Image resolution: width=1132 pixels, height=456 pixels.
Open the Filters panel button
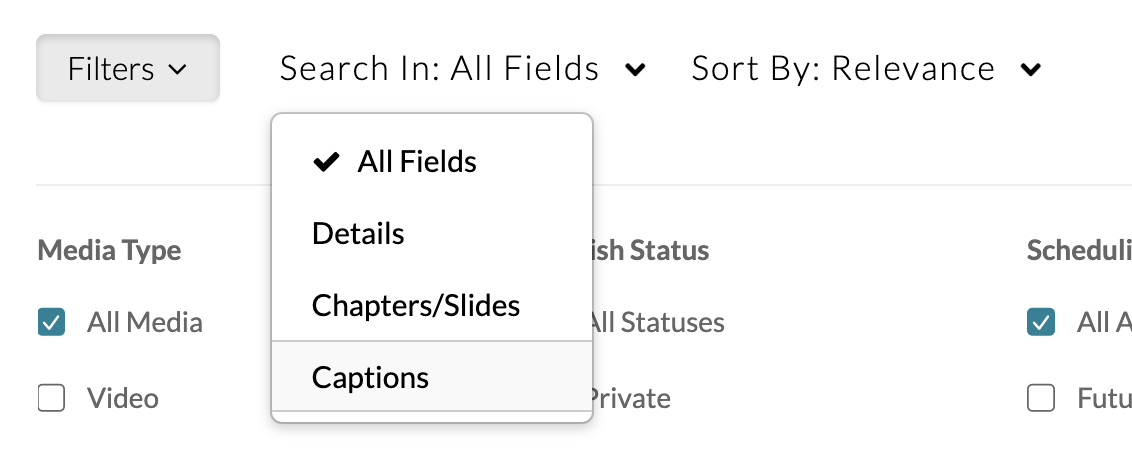click(127, 68)
